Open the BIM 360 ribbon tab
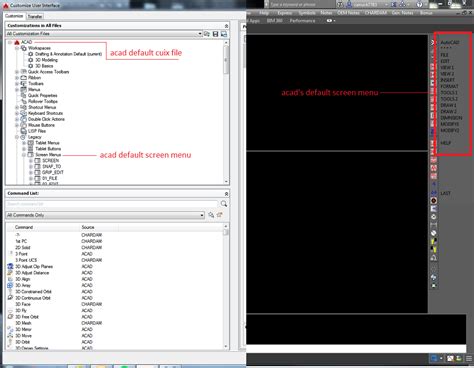The width and height of the screenshot is (474, 368). pyautogui.click(x=275, y=21)
